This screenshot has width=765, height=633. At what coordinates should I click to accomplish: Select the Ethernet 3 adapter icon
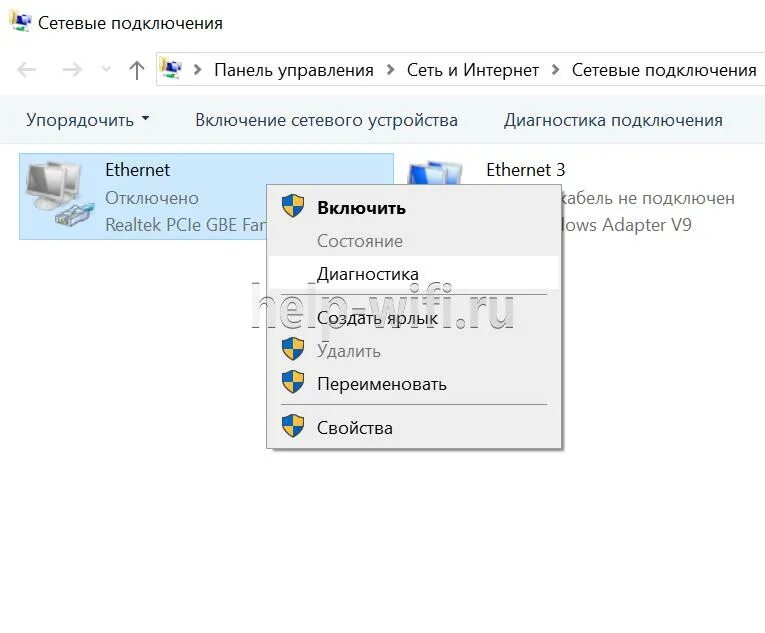click(435, 173)
